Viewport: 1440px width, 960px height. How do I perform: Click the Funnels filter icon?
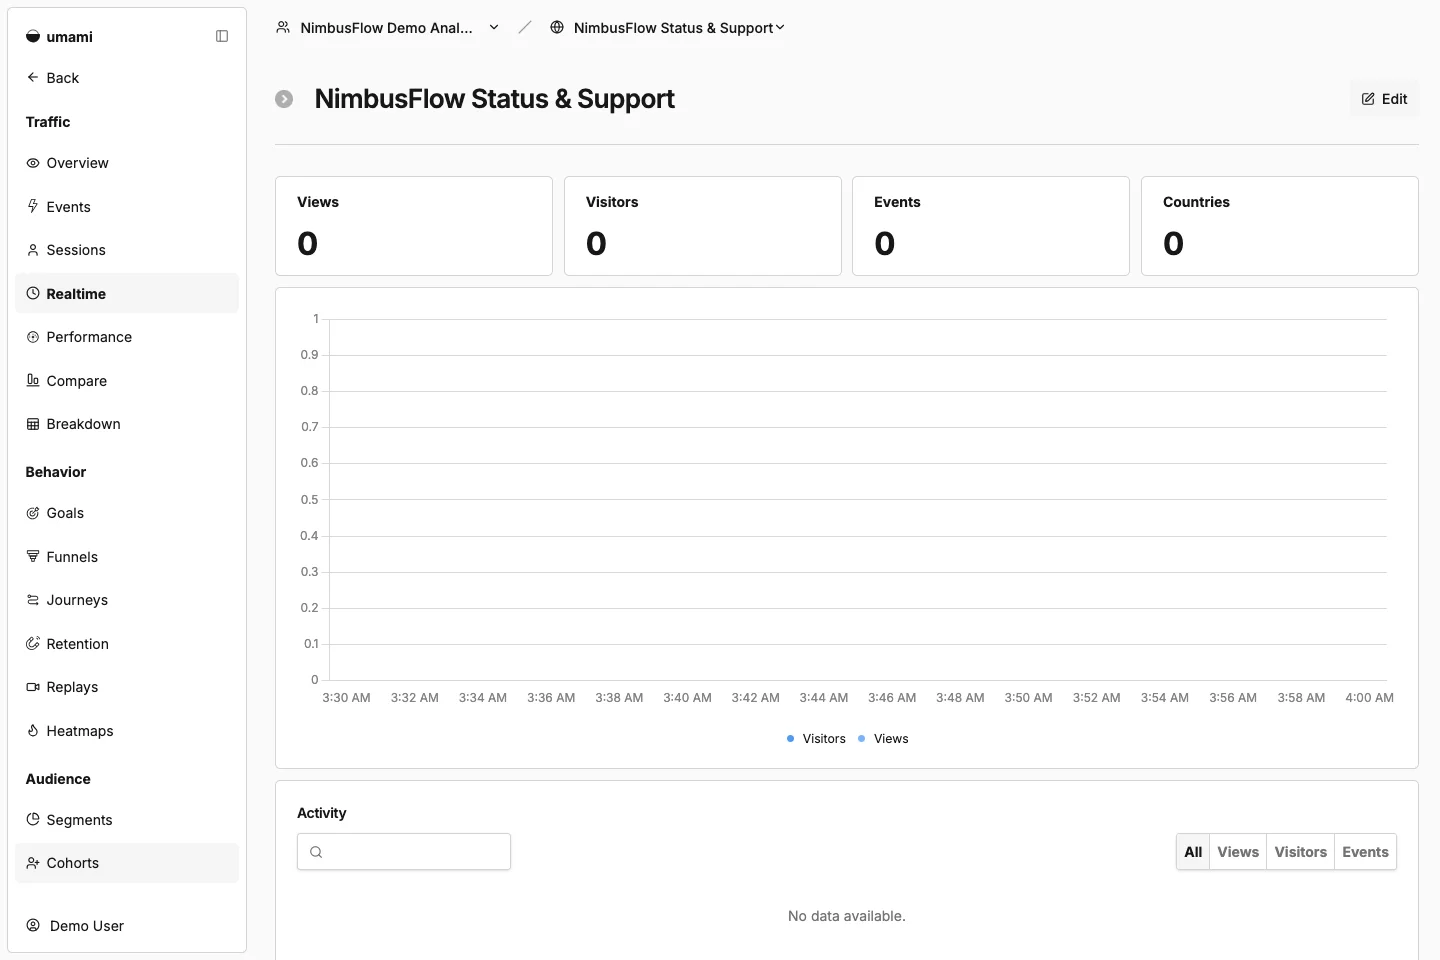[x=33, y=556]
